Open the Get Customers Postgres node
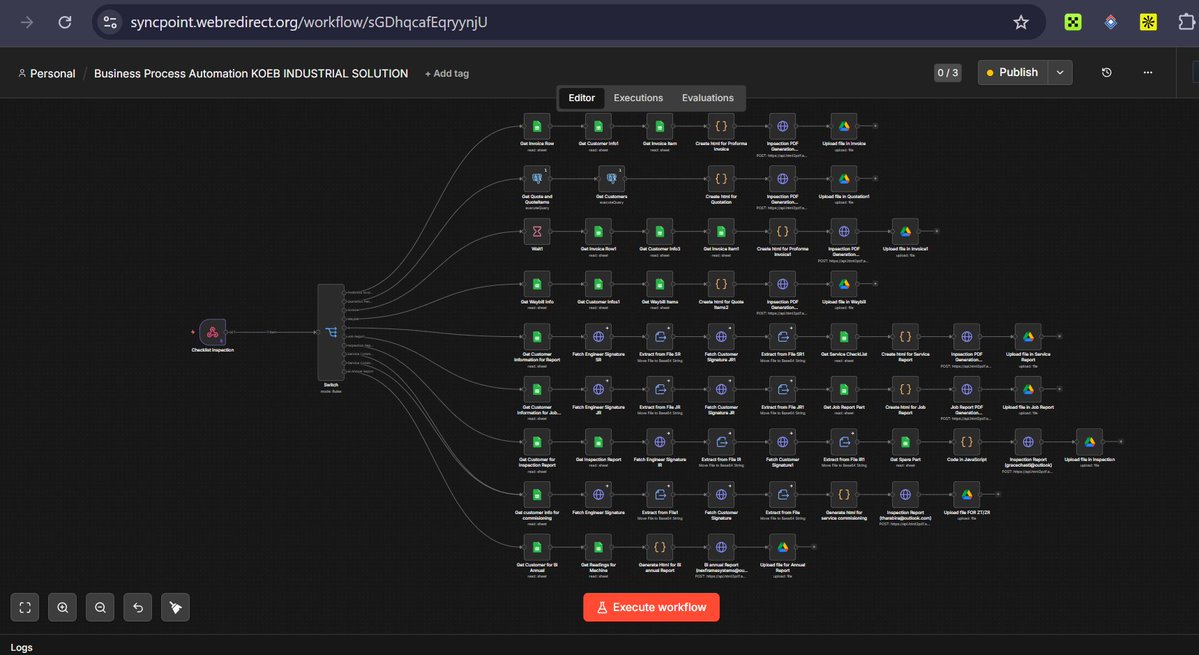Viewport: 1199px width, 655px height. [612, 179]
